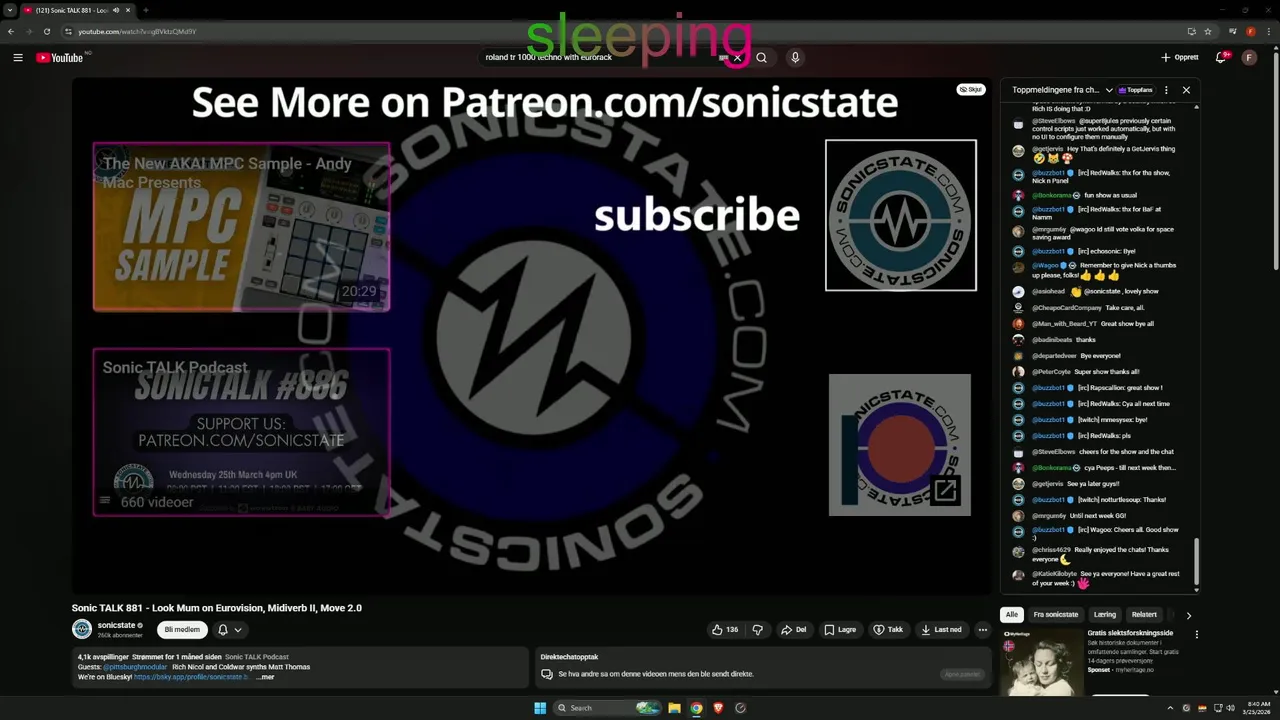This screenshot has width=1280, height=720.
Task: Click the sonicstate subscribe logo in video
Action: pos(900,215)
